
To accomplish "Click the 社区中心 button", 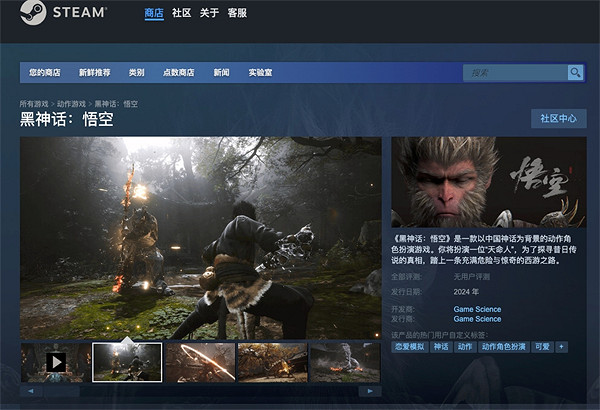I will (x=558, y=119).
